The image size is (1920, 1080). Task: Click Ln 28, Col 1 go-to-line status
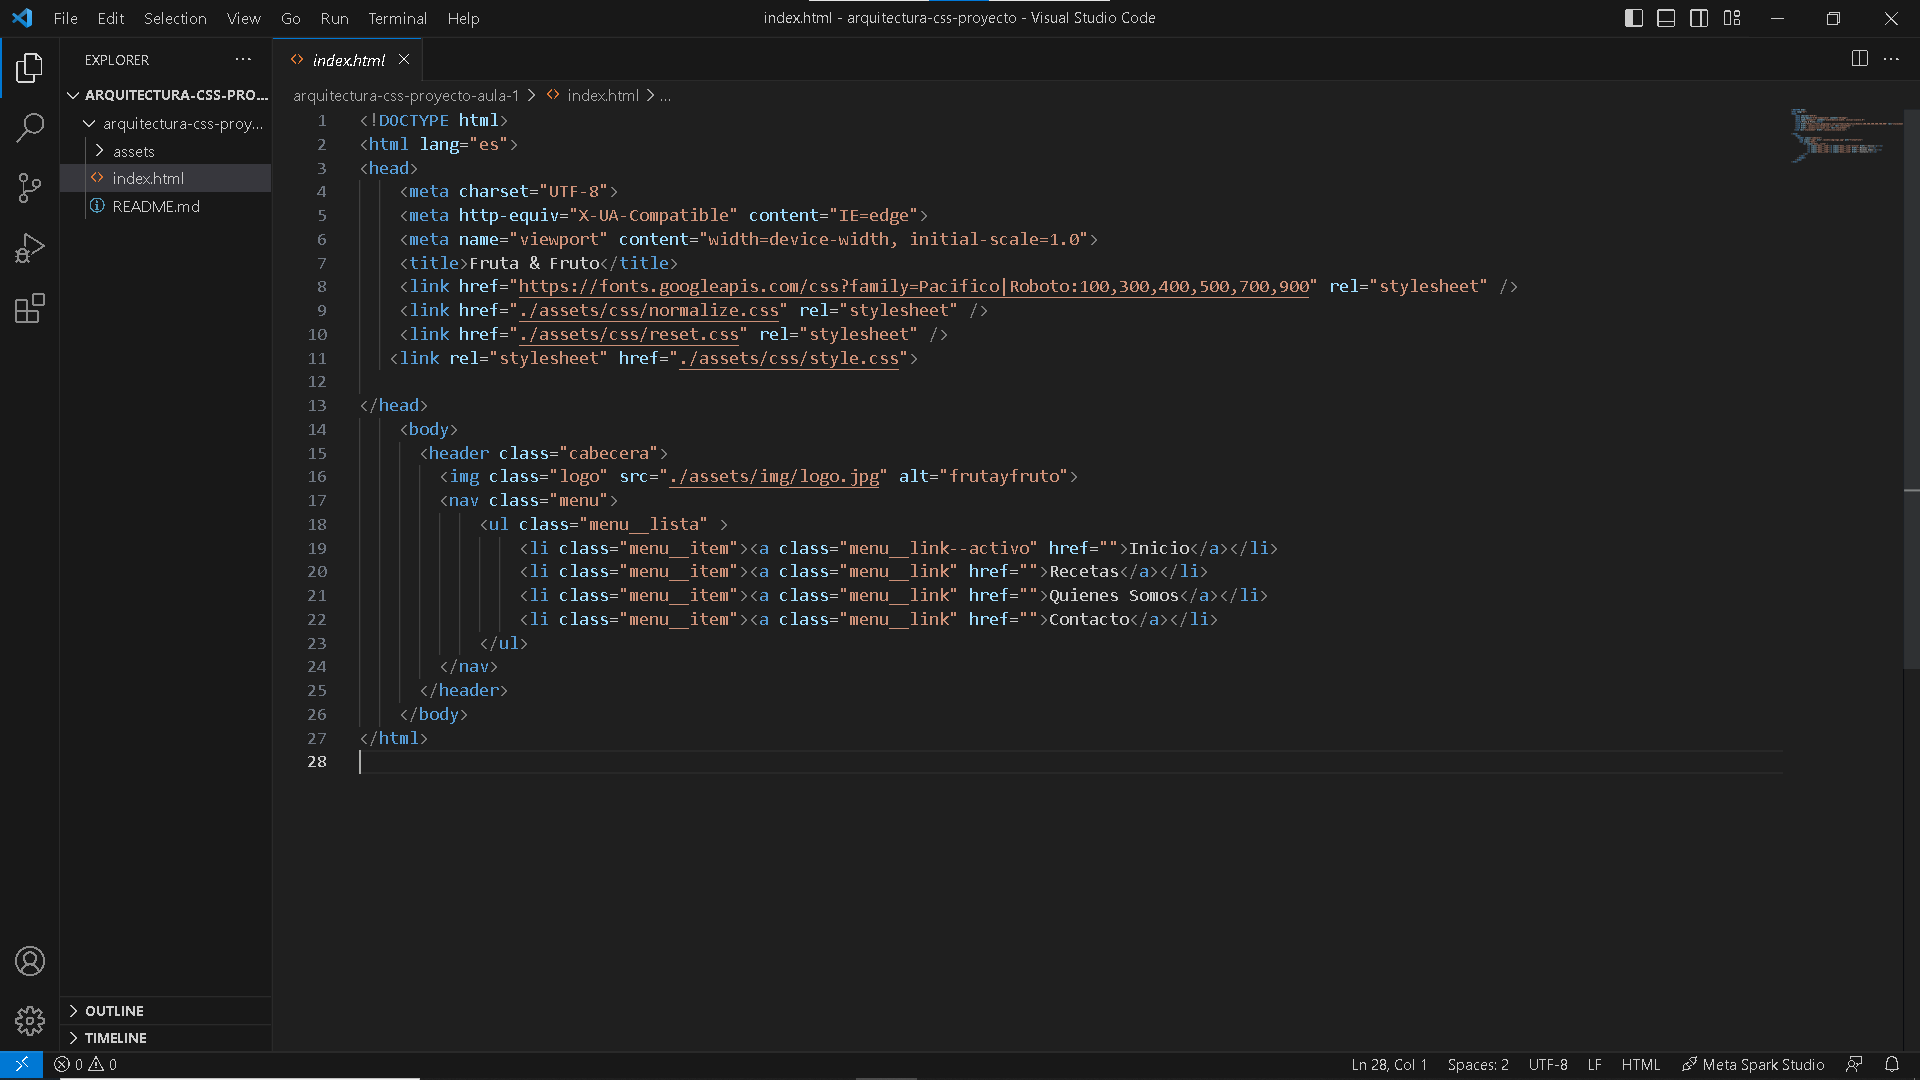[x=1389, y=1065]
